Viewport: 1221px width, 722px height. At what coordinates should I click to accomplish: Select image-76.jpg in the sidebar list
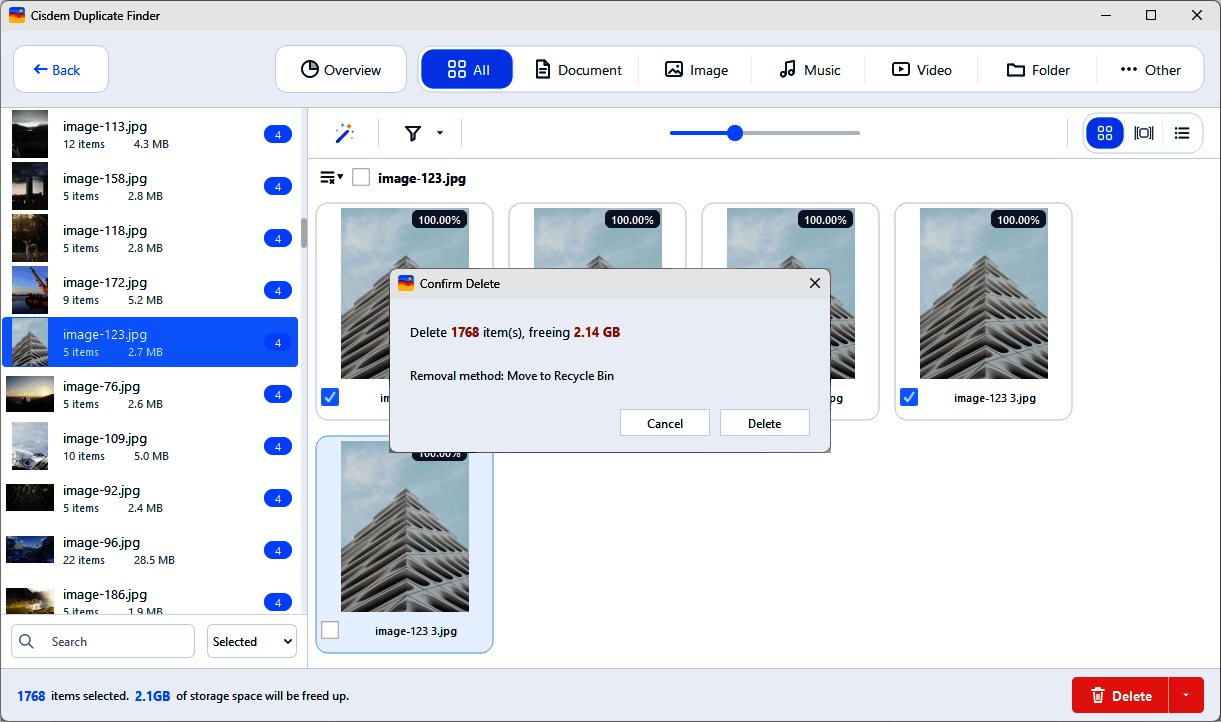[x=150, y=394]
